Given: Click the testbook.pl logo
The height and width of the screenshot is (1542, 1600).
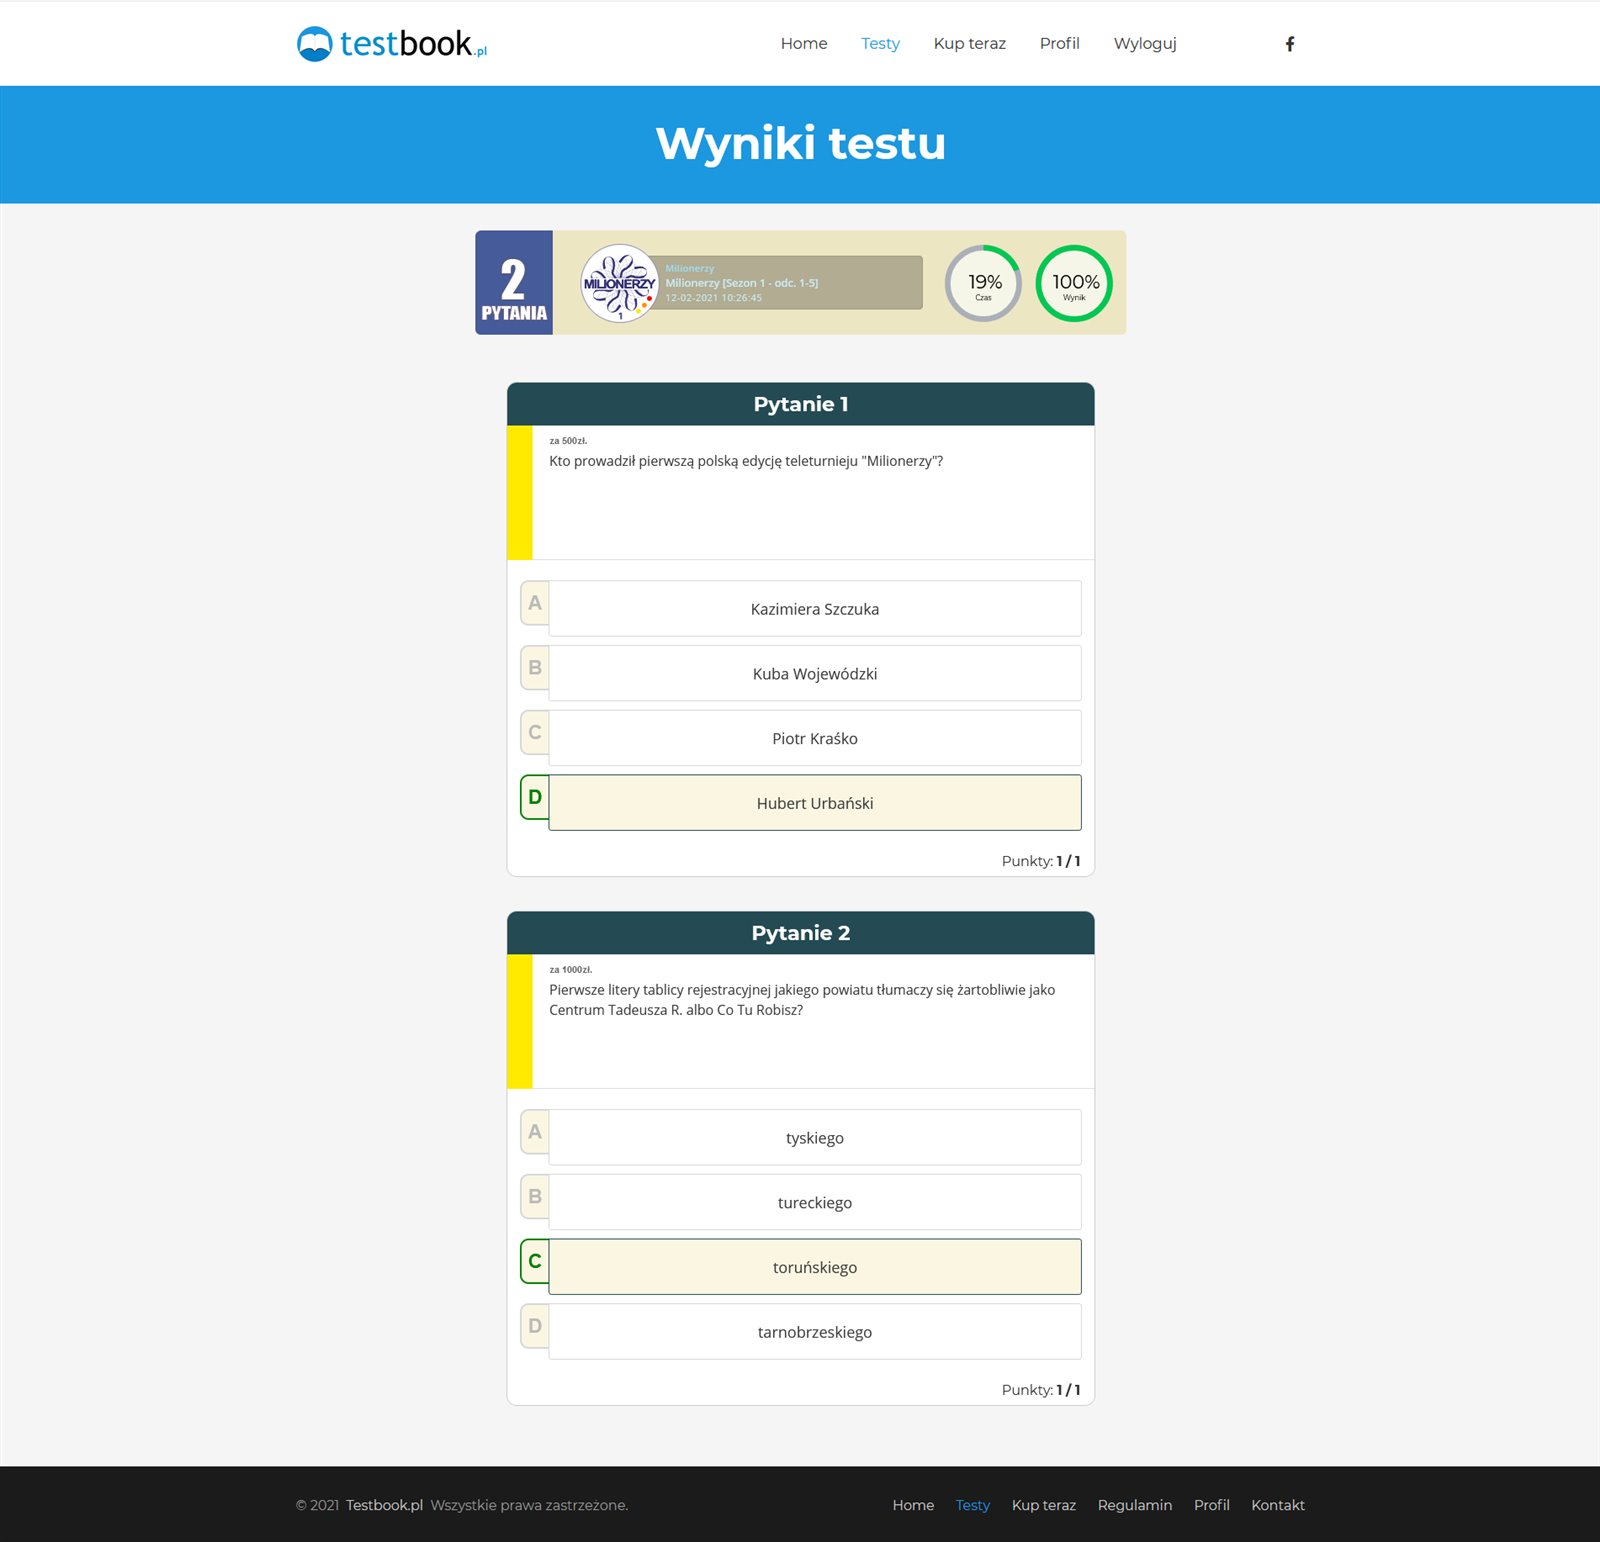Looking at the screenshot, I should click(x=392, y=44).
